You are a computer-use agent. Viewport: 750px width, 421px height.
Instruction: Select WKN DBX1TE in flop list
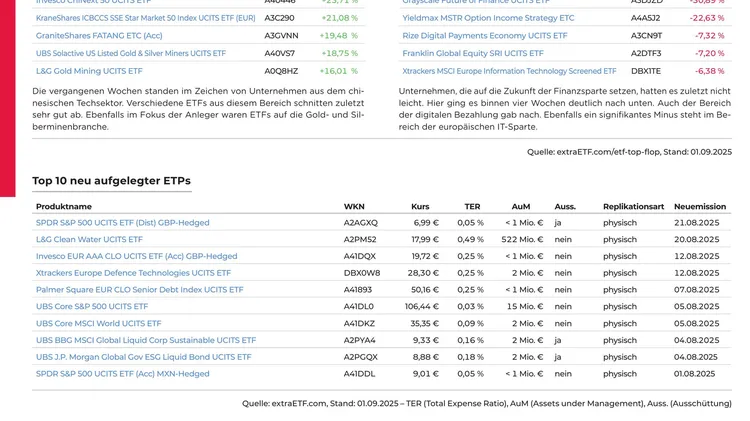(x=646, y=71)
